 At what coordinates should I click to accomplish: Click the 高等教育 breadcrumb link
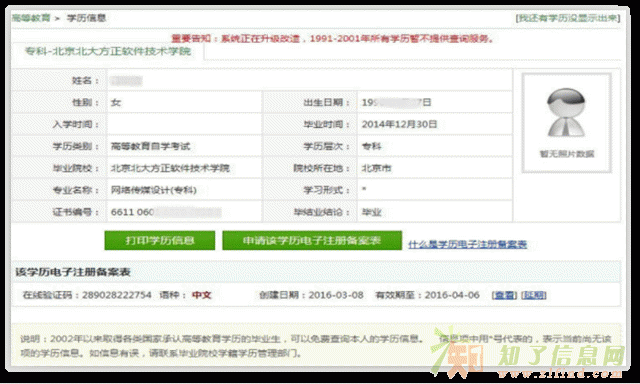coord(31,18)
